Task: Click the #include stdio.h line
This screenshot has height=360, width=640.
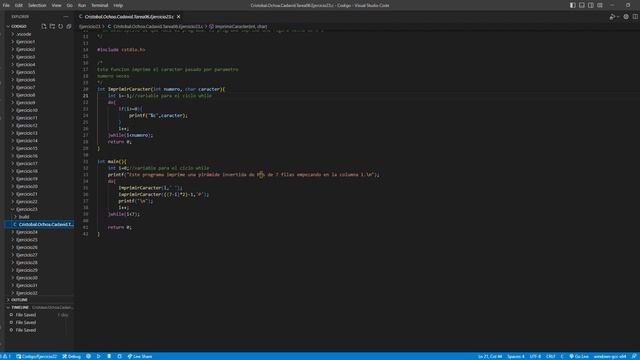Action: [121, 50]
